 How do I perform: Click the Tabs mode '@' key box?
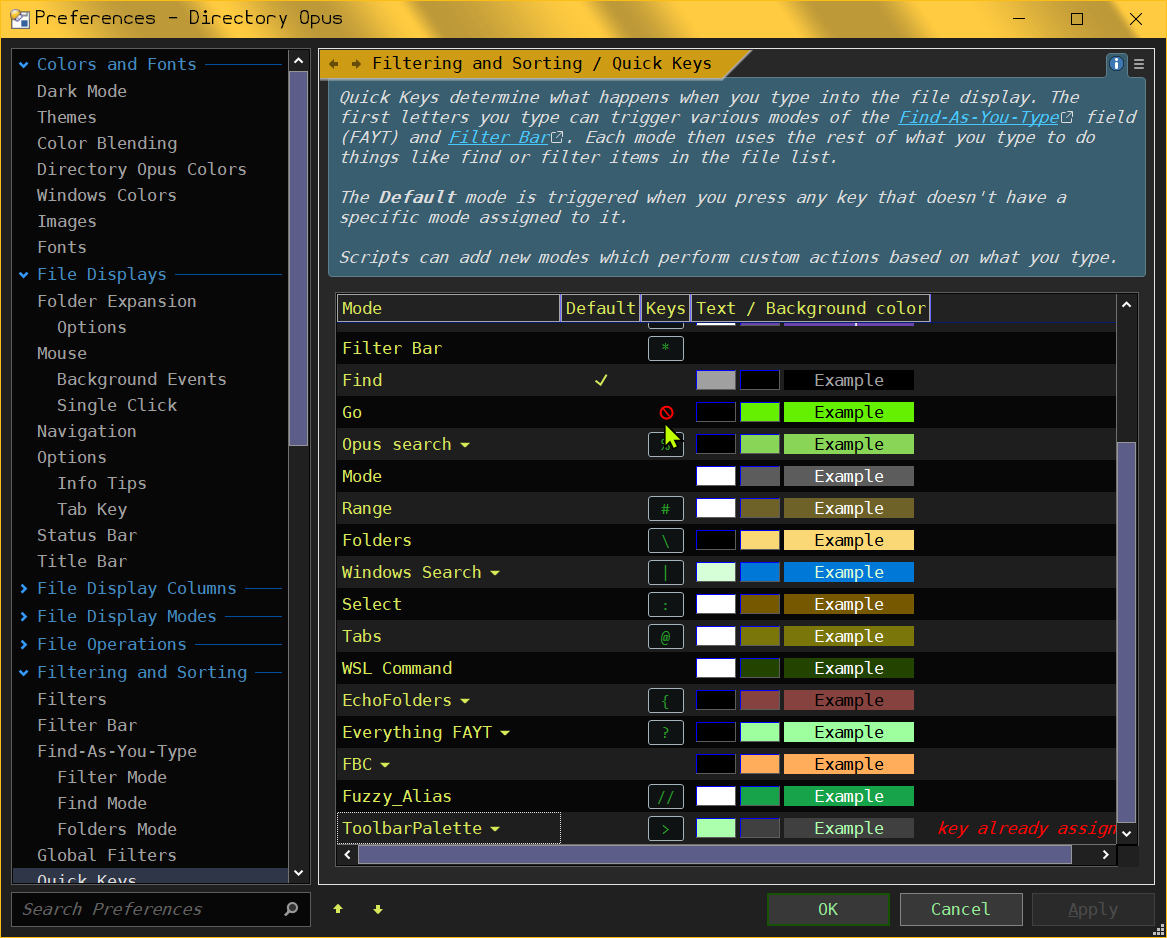(666, 636)
